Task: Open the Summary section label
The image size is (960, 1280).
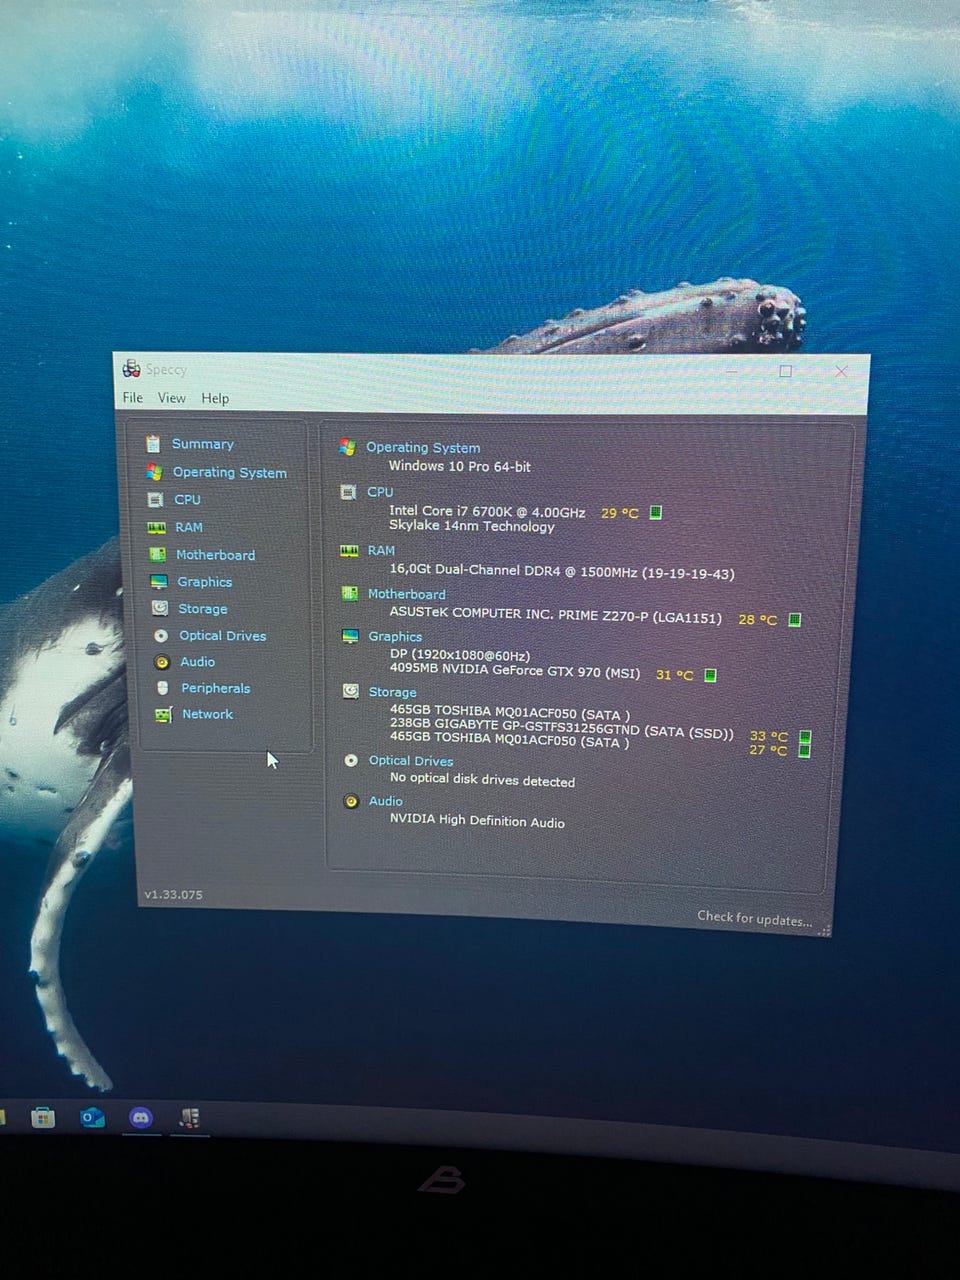Action: coord(203,444)
